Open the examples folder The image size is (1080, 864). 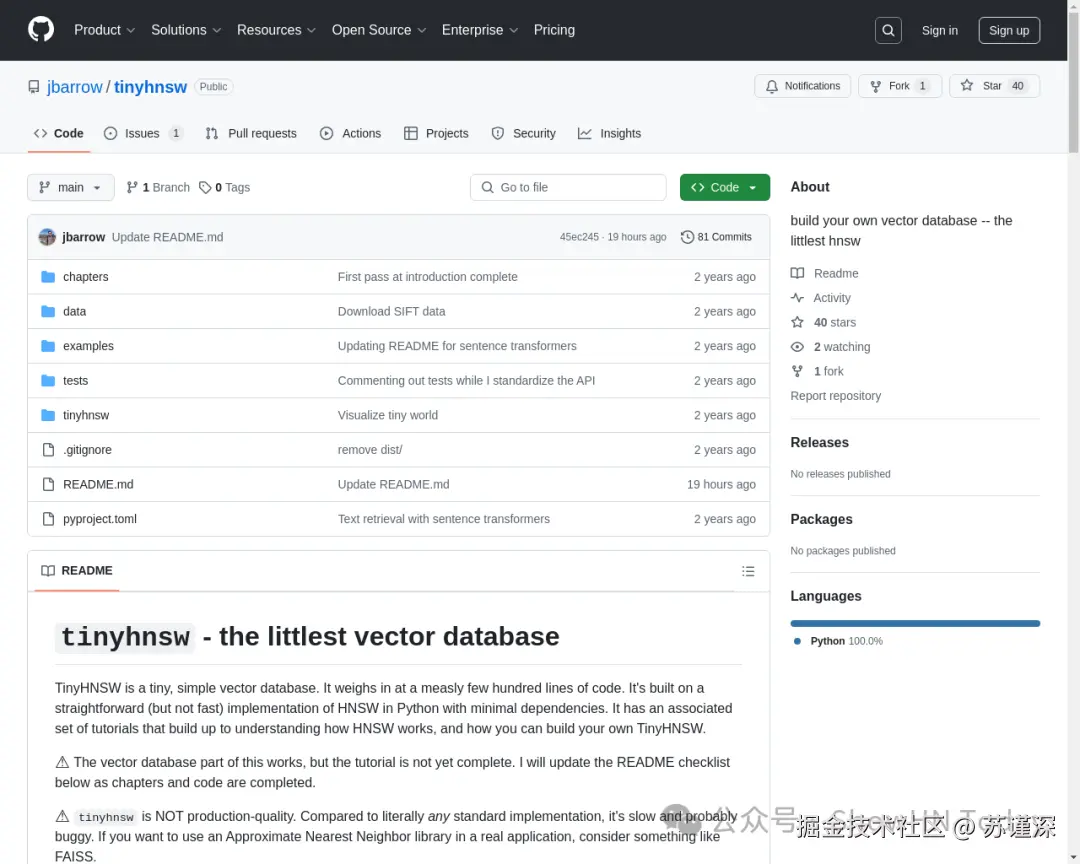click(x=88, y=346)
